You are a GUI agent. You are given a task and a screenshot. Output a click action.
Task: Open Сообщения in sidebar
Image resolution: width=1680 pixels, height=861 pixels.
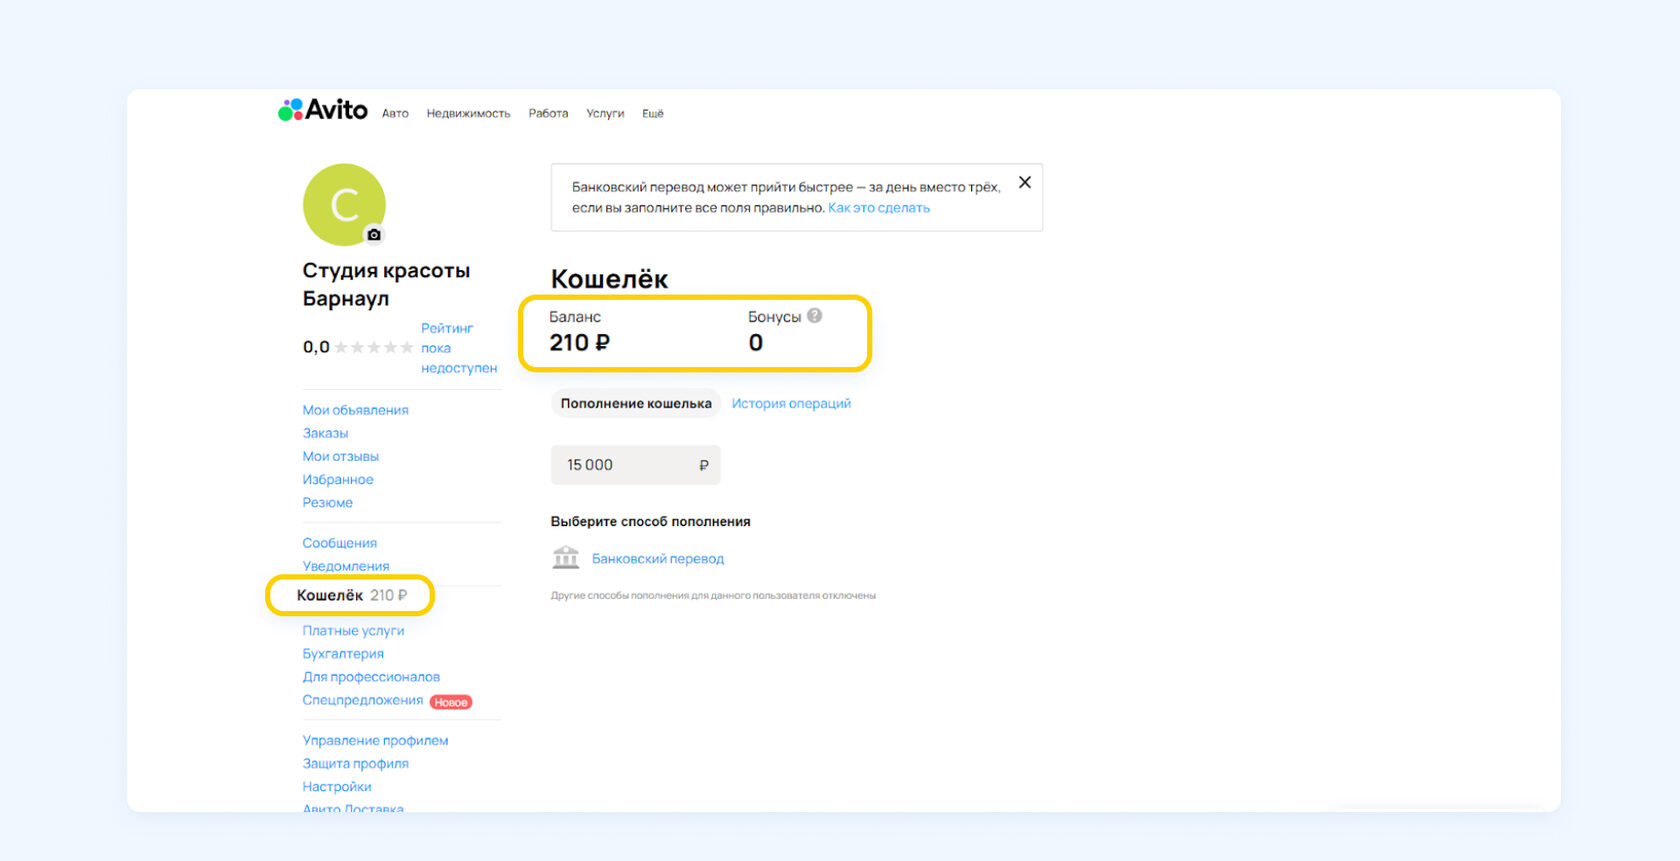[340, 543]
